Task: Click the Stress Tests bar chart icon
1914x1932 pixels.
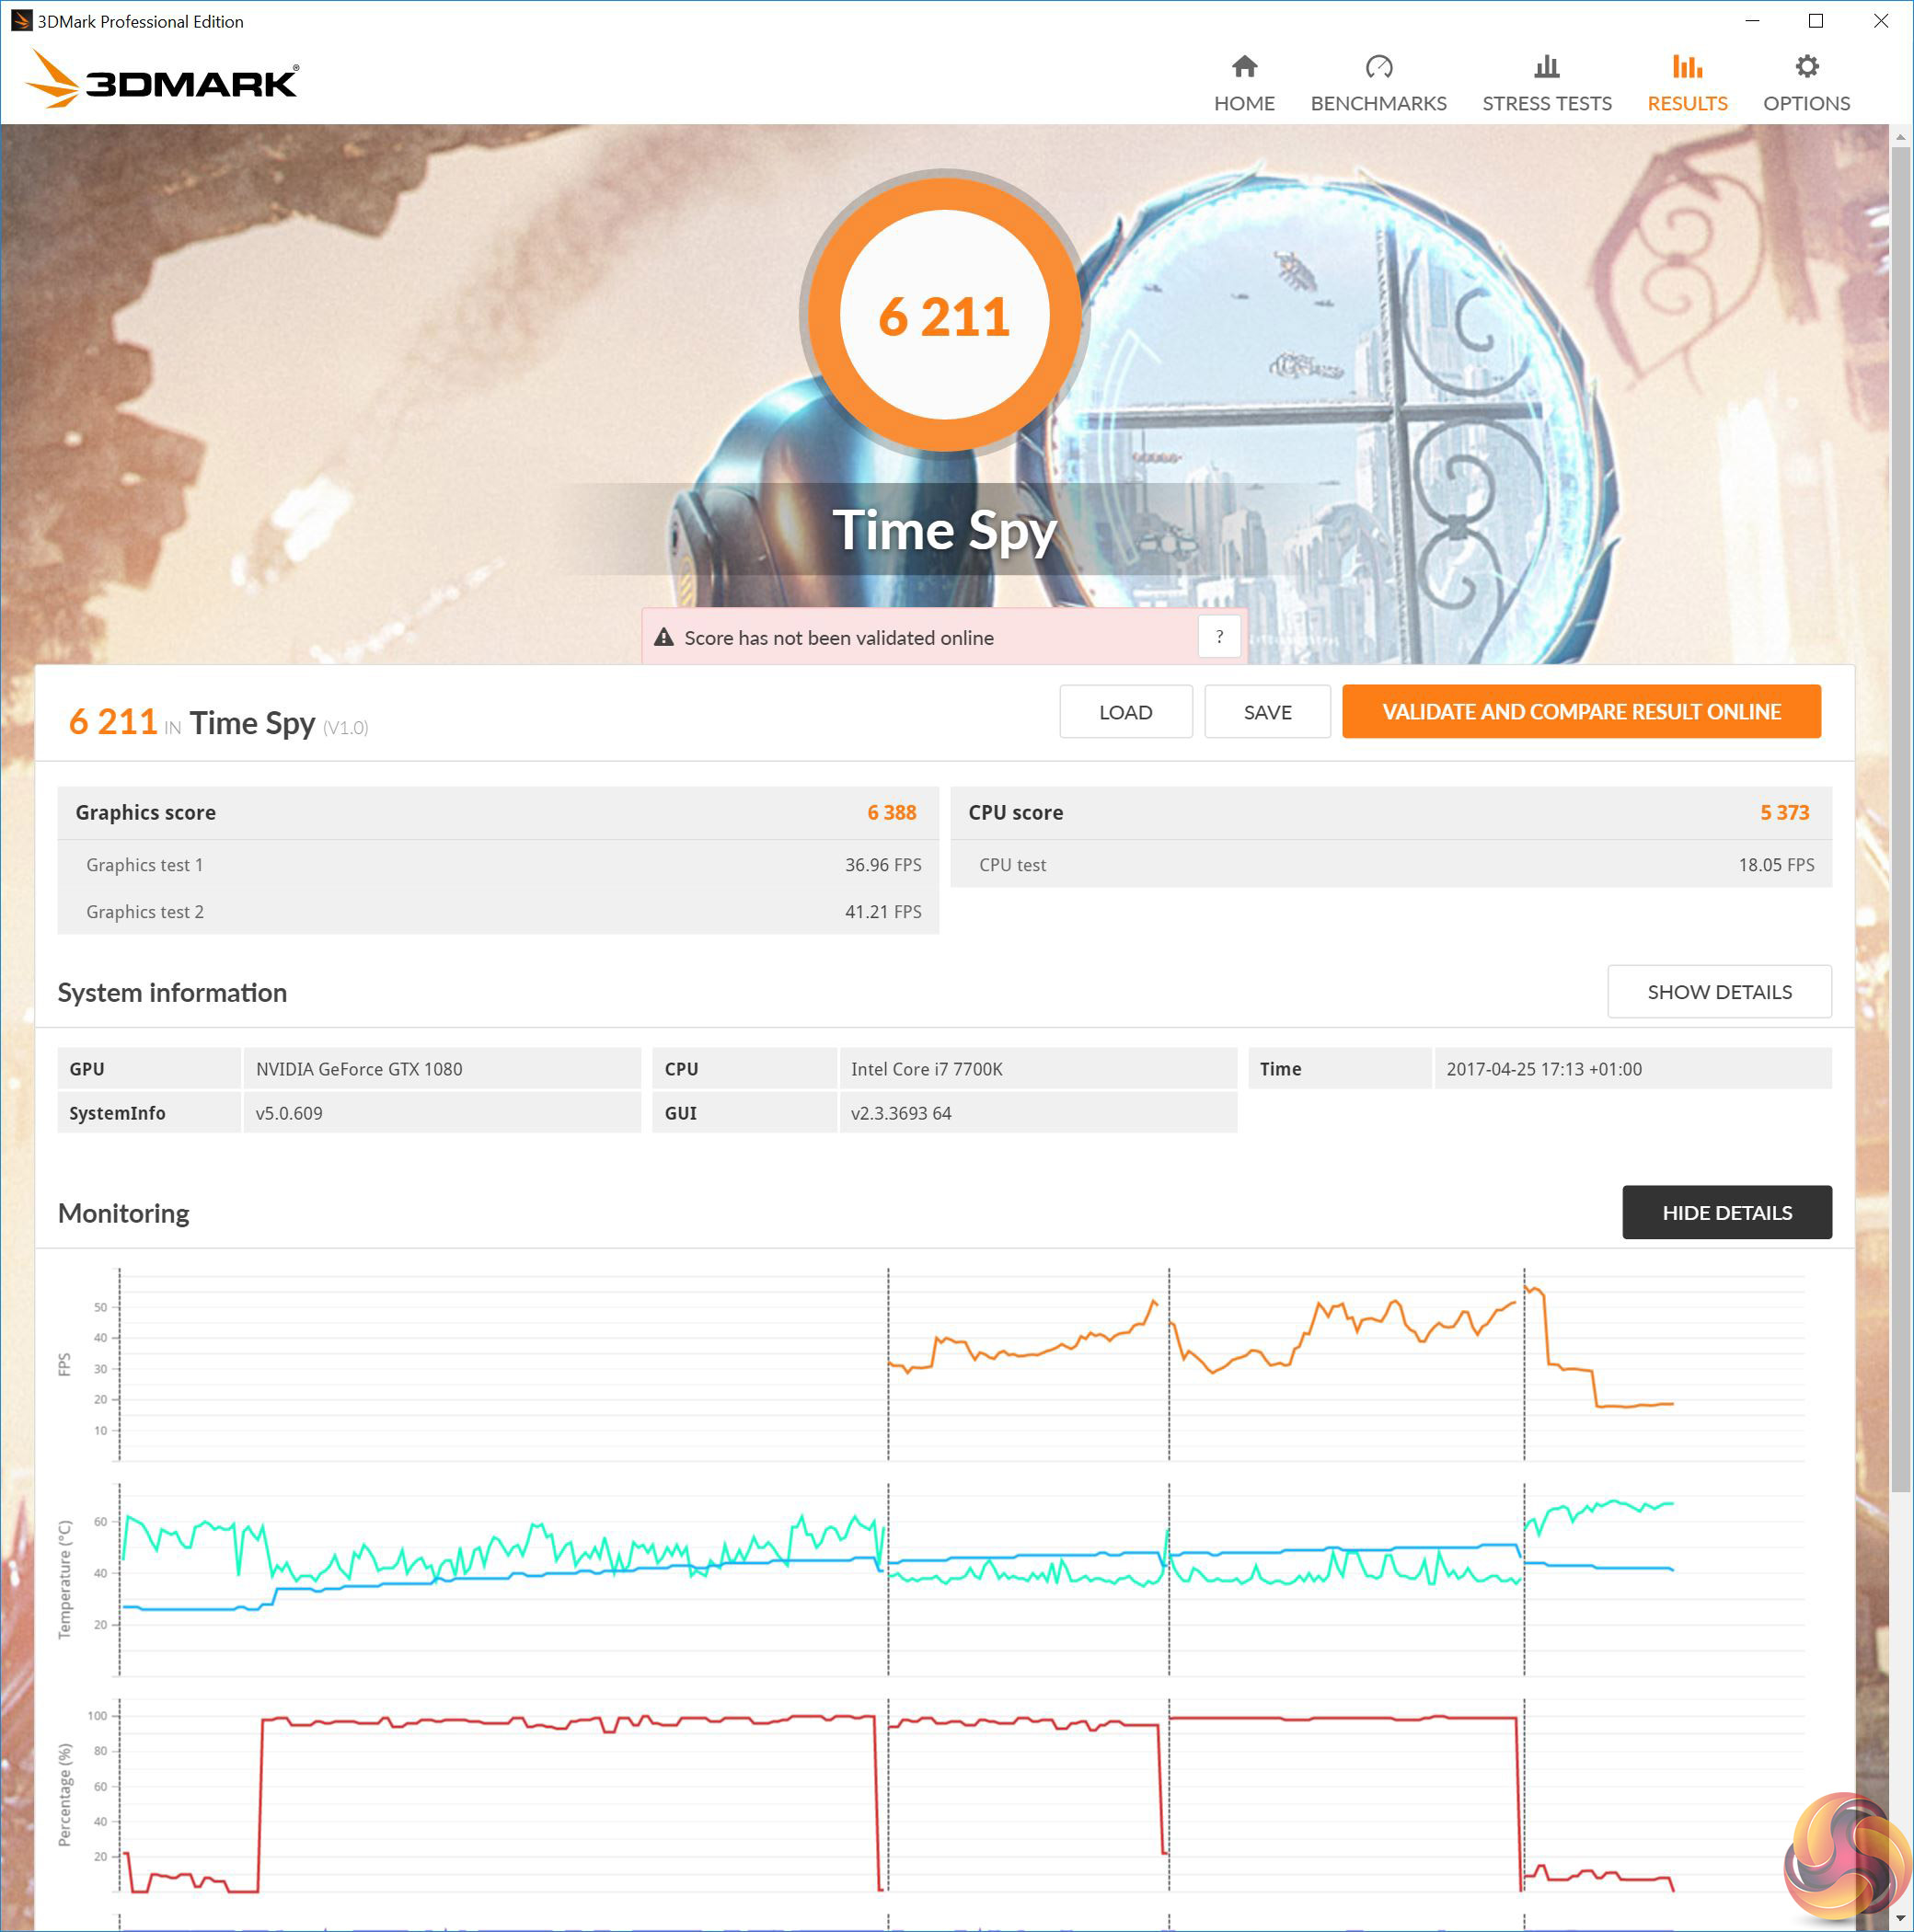Action: [1546, 67]
